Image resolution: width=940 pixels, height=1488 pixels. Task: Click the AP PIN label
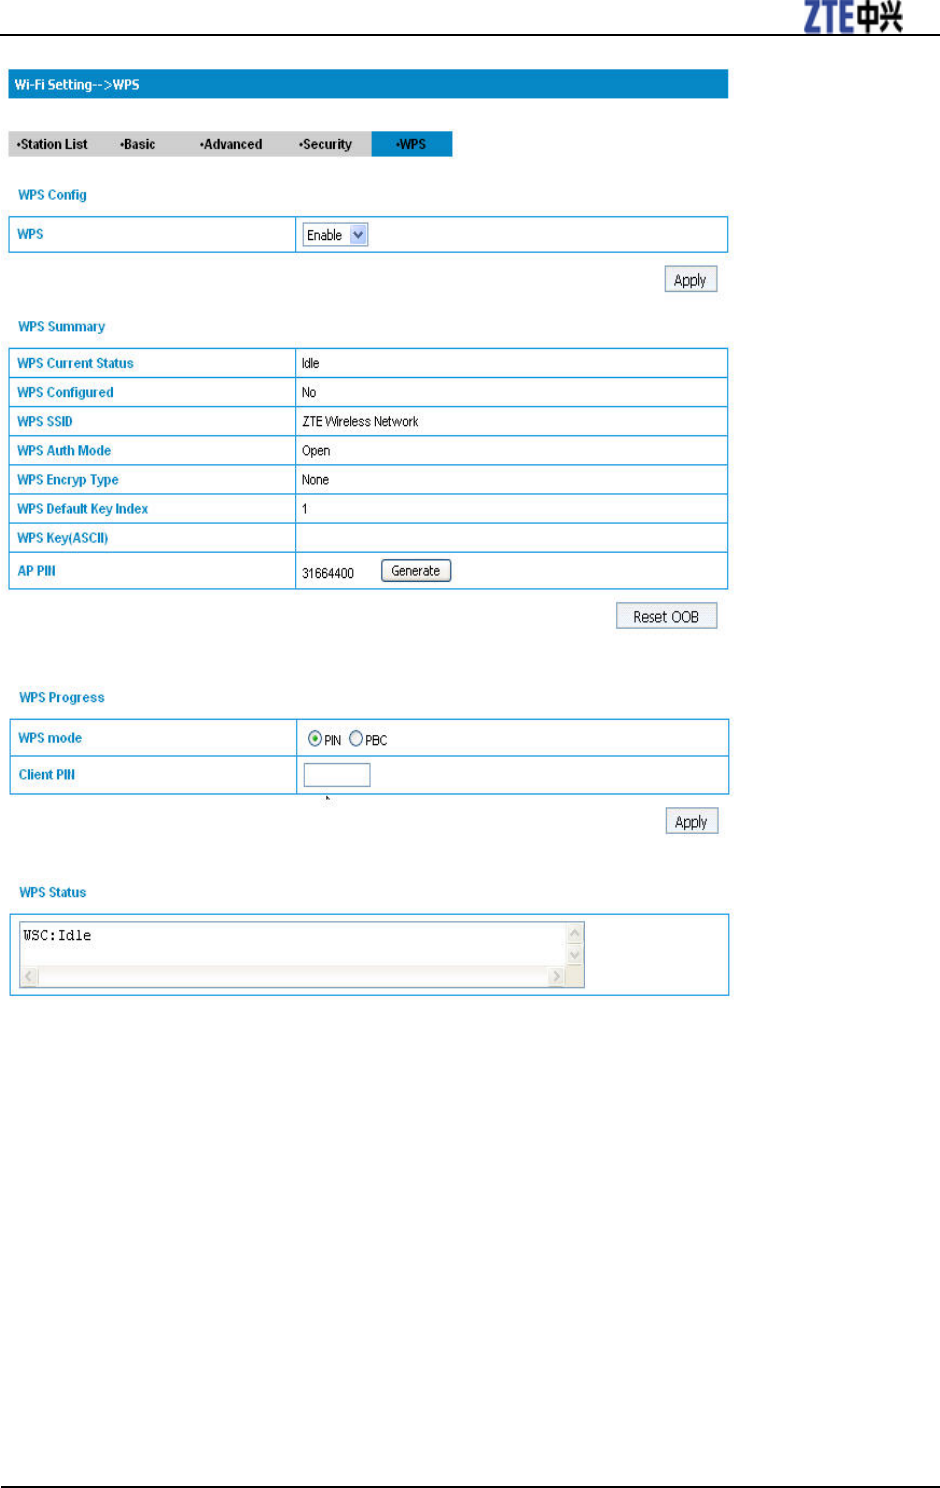pyautogui.click(x=37, y=571)
